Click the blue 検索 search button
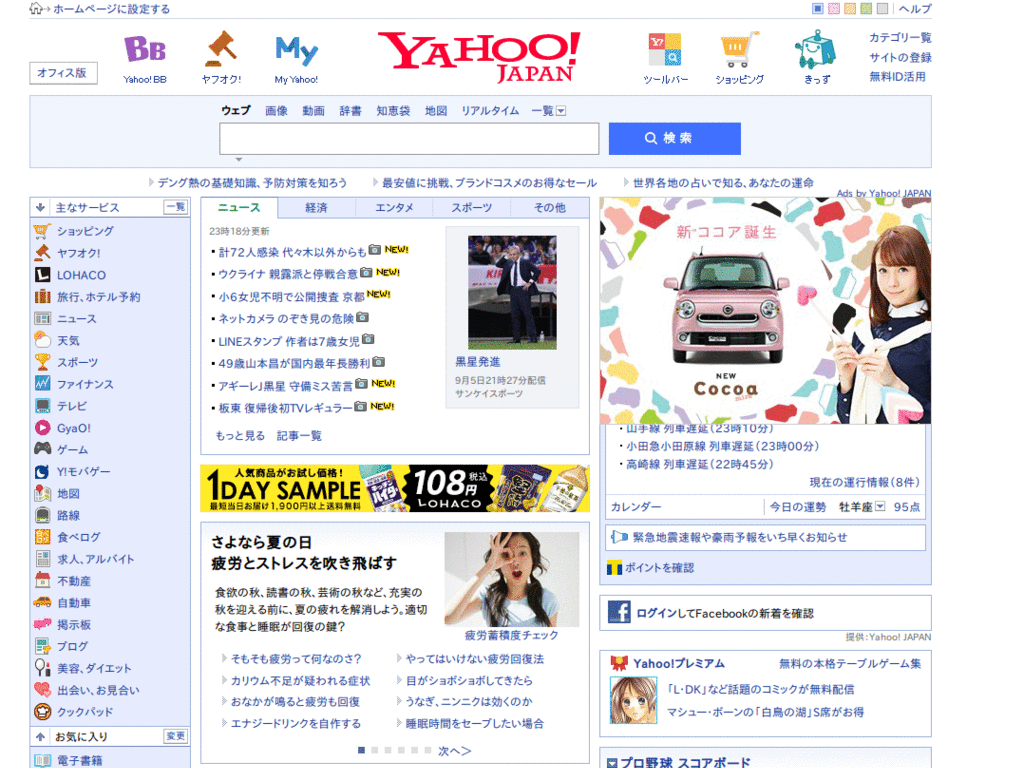This screenshot has height=768, width=1024. point(675,138)
